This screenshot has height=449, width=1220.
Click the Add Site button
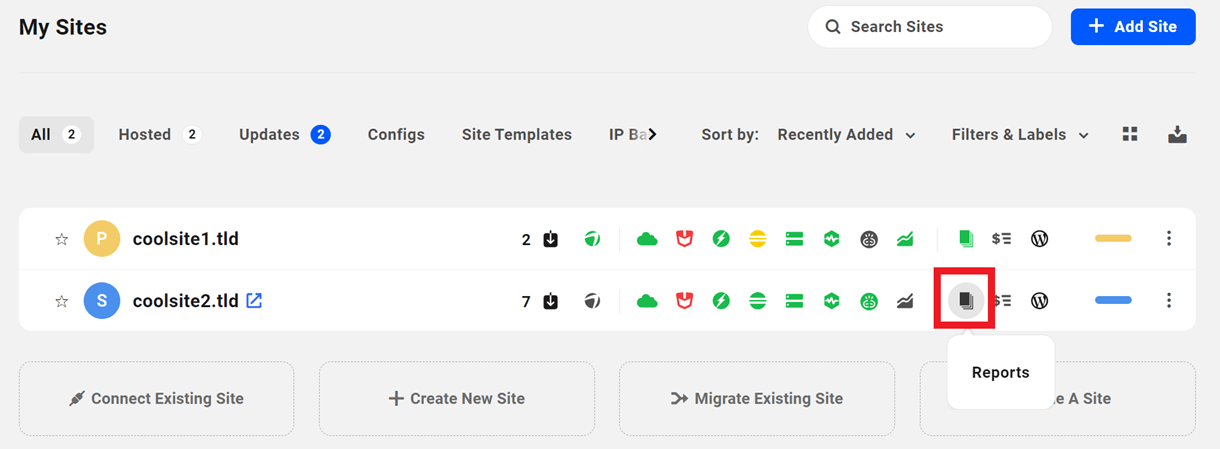pyautogui.click(x=1133, y=27)
